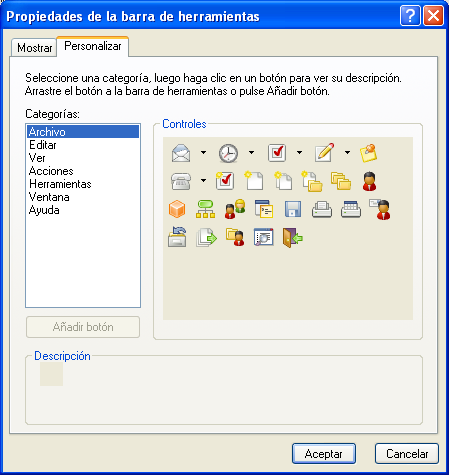The height and width of the screenshot is (475, 449).
Task: Select the stacked yellow folders icon
Action: click(341, 181)
